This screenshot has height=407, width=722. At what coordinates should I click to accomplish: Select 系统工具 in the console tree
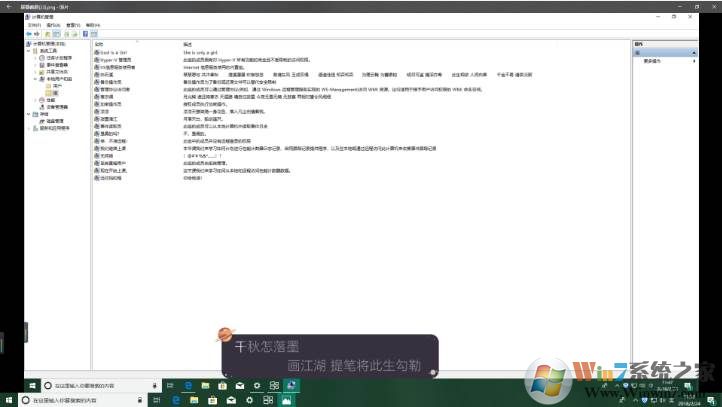(x=48, y=51)
